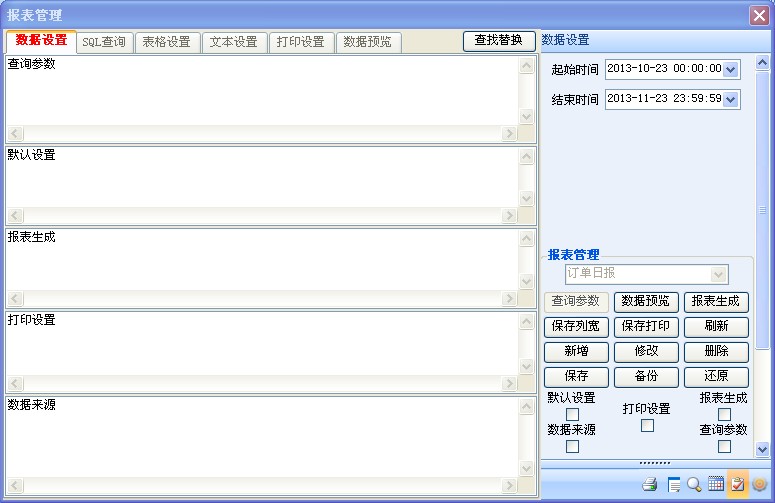Click the 修改 button
Image resolution: width=775 pixels, height=503 pixels.
point(646,352)
